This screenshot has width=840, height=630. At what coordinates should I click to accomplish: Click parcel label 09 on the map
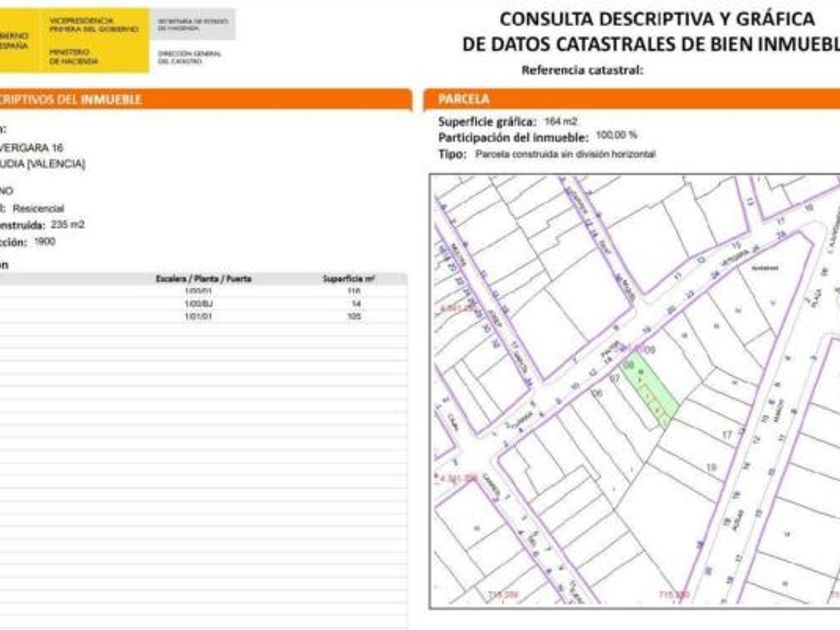[650, 350]
